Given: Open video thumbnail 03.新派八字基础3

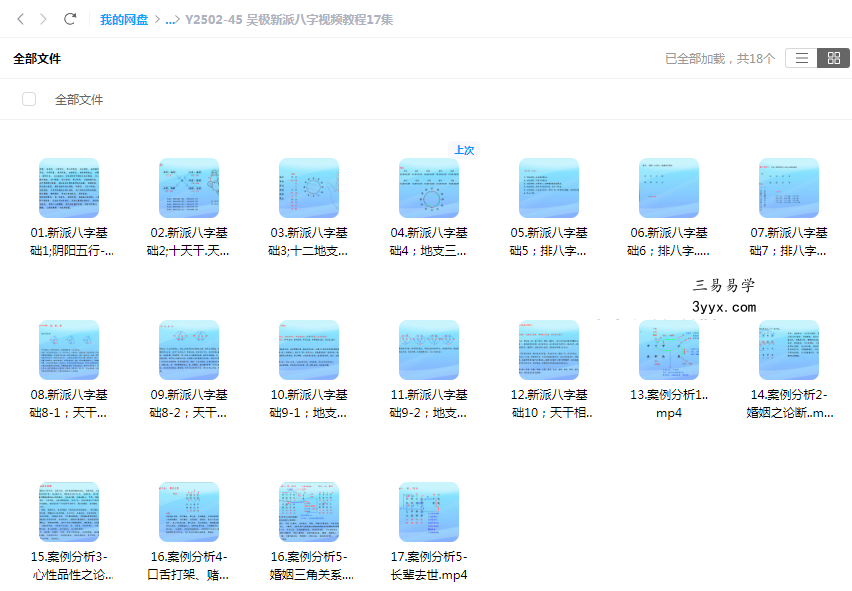Looking at the screenshot, I should coord(309,188).
